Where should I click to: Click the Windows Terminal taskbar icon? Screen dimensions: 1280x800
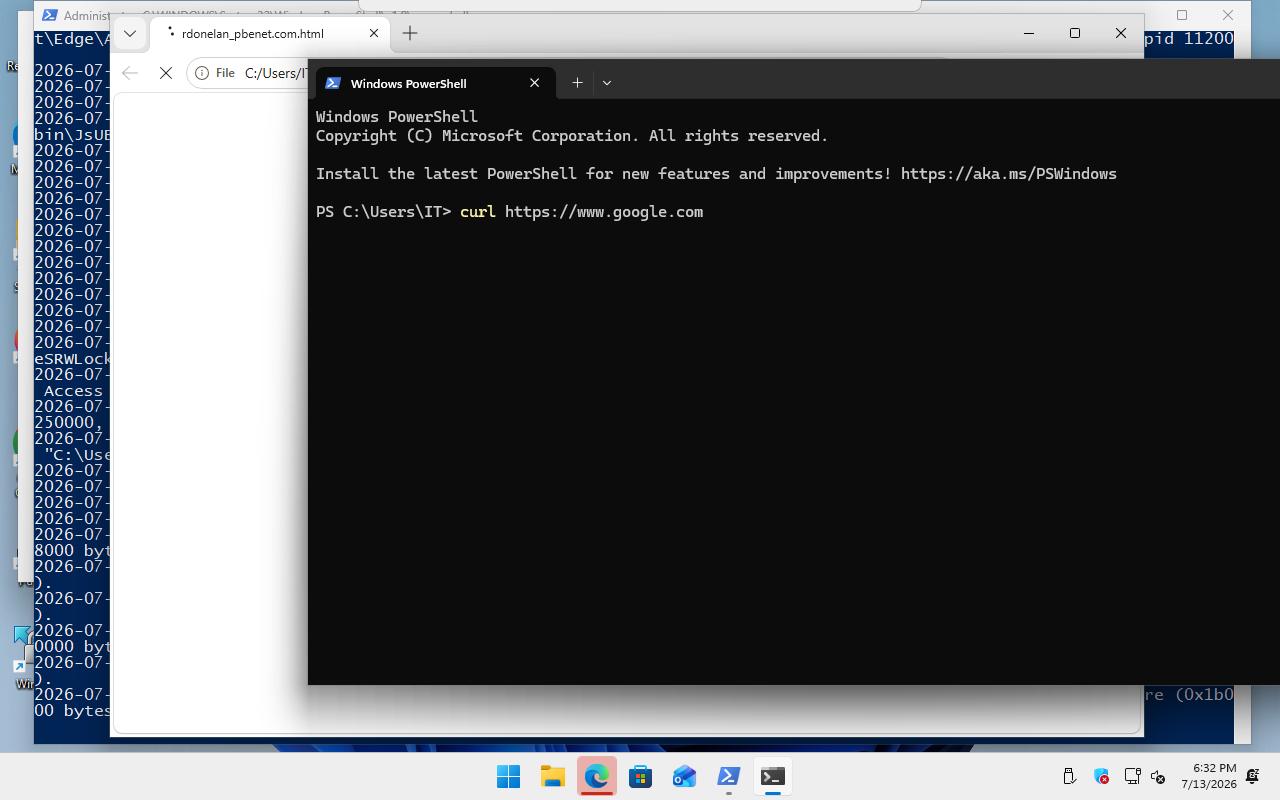tap(772, 777)
